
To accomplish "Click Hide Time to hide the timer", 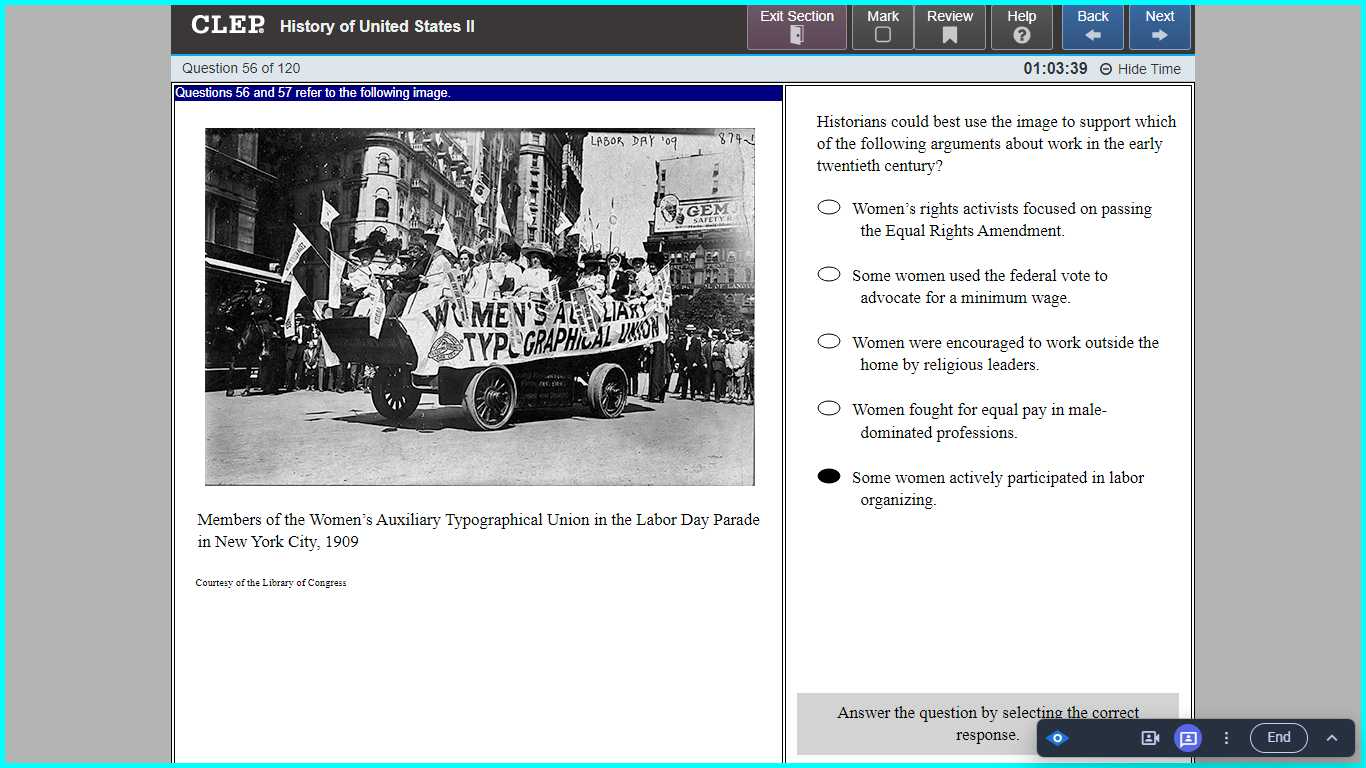I will [1140, 69].
